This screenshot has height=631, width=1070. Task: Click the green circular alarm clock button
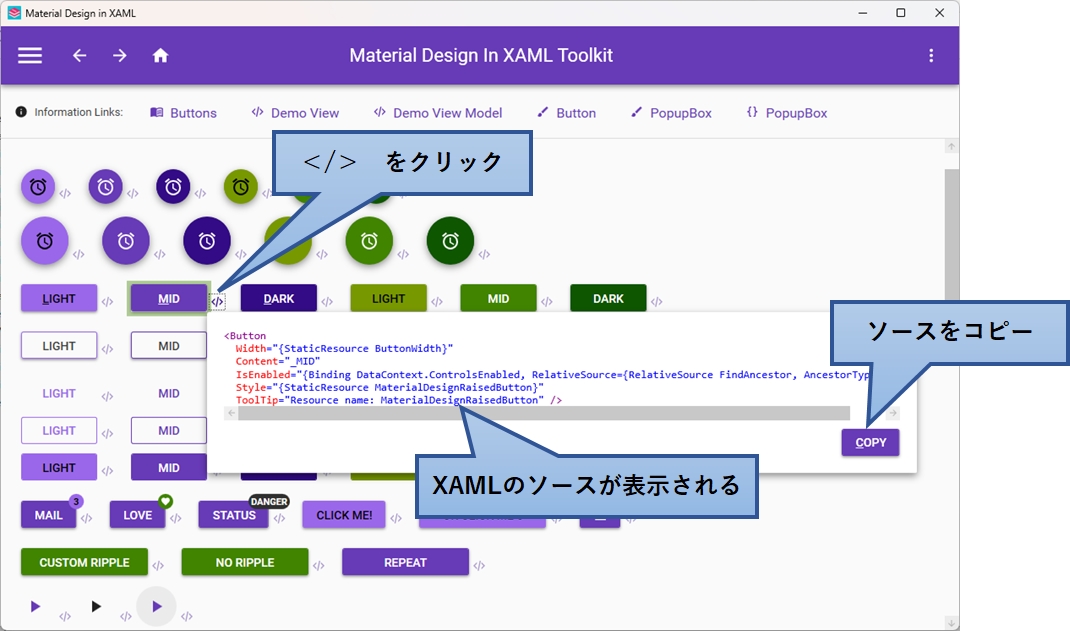(x=369, y=240)
